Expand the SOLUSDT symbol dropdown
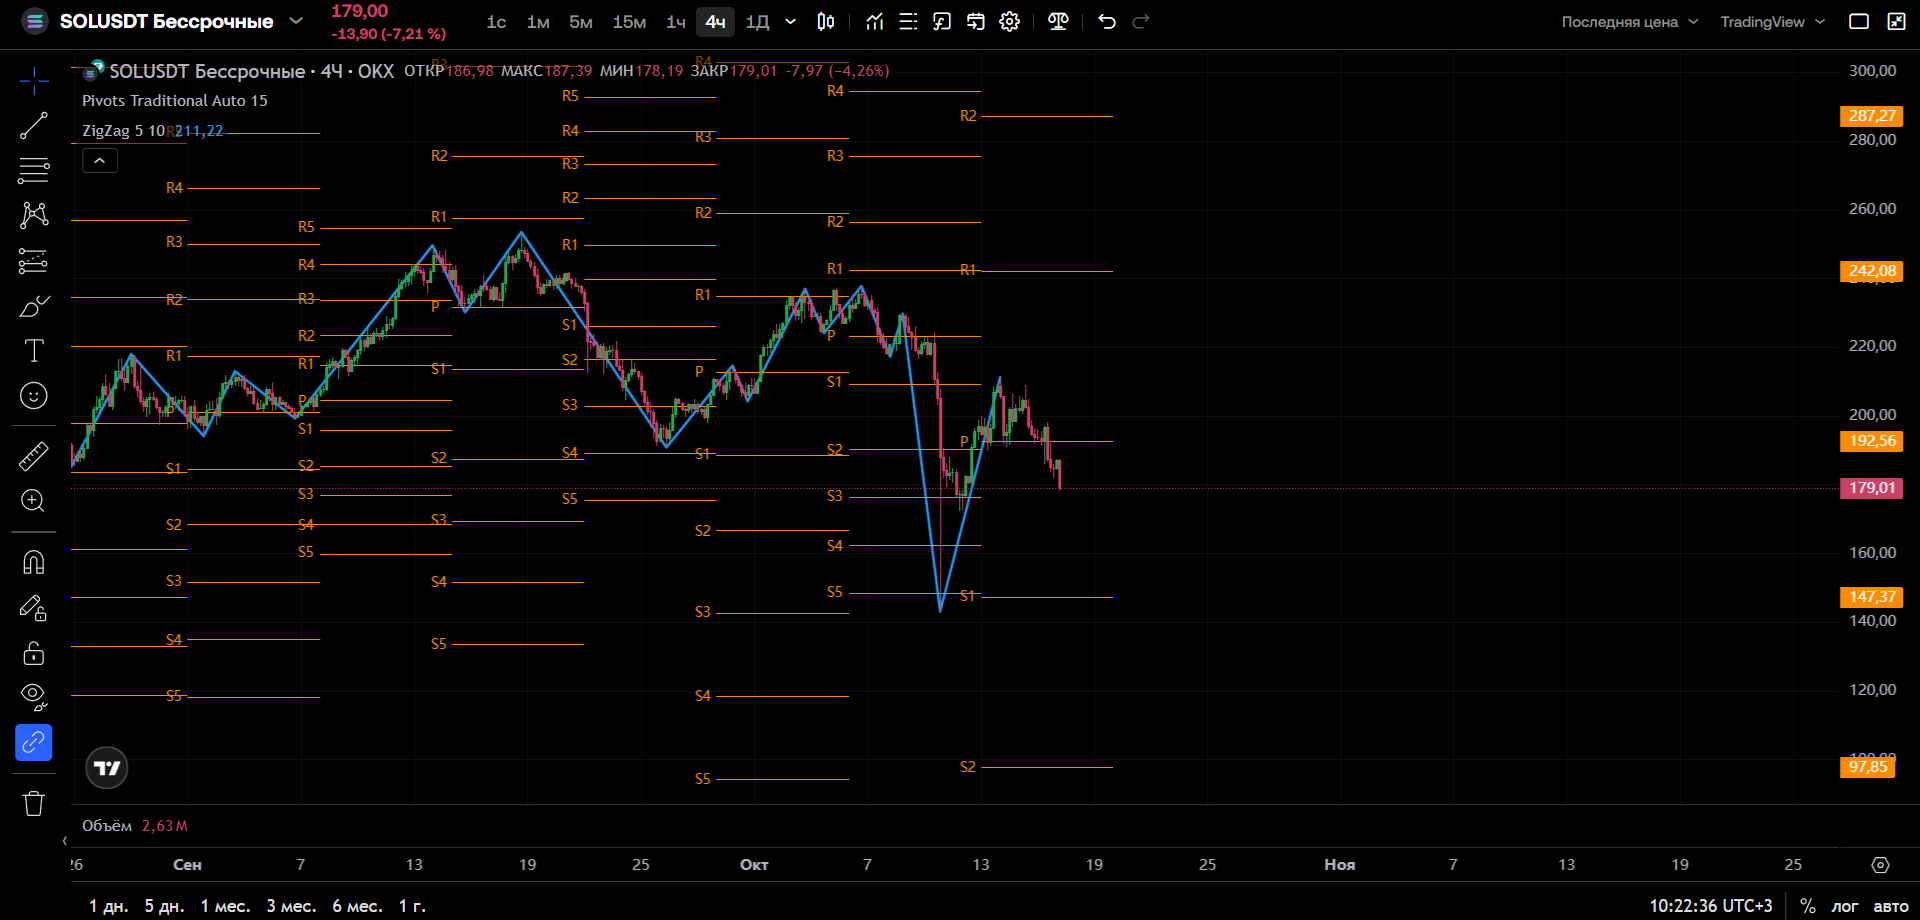Viewport: 1920px width, 920px height. (296, 21)
